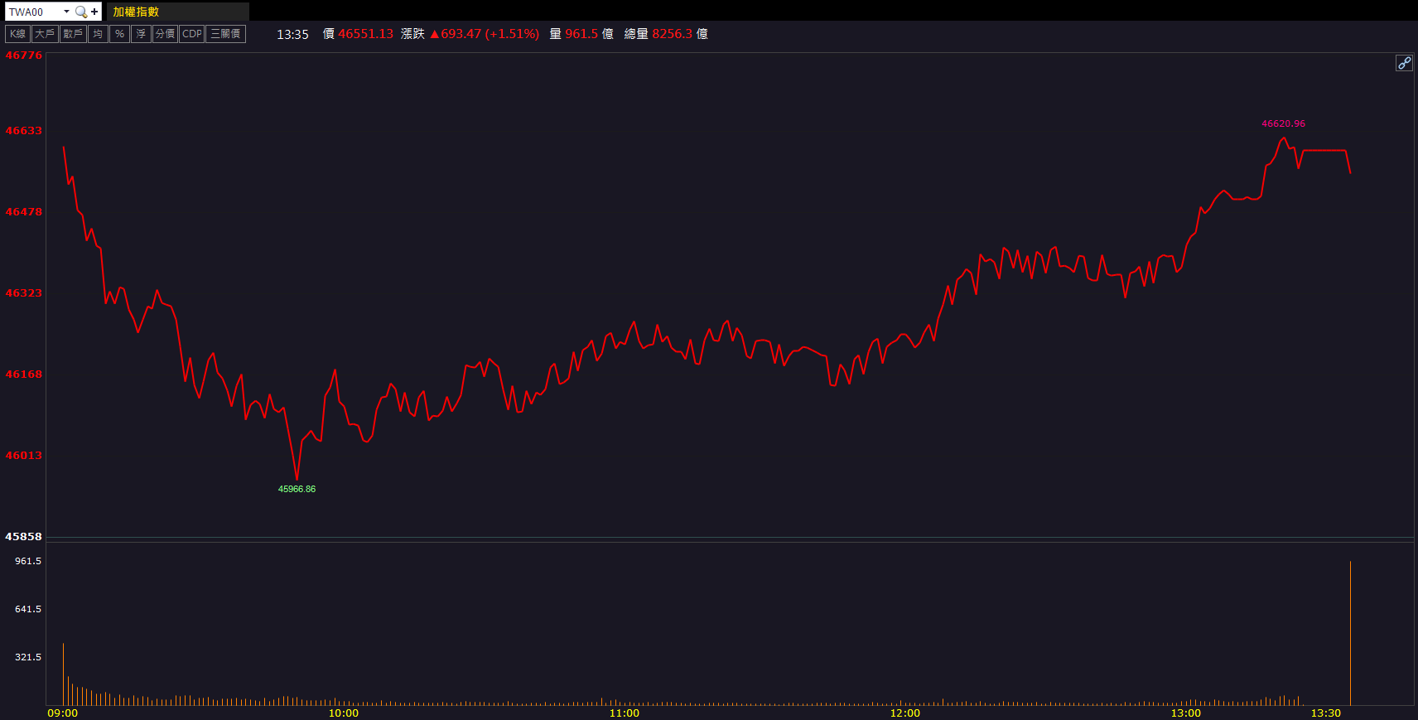
Task: Click the volume value 961.5
Action: coord(582,34)
